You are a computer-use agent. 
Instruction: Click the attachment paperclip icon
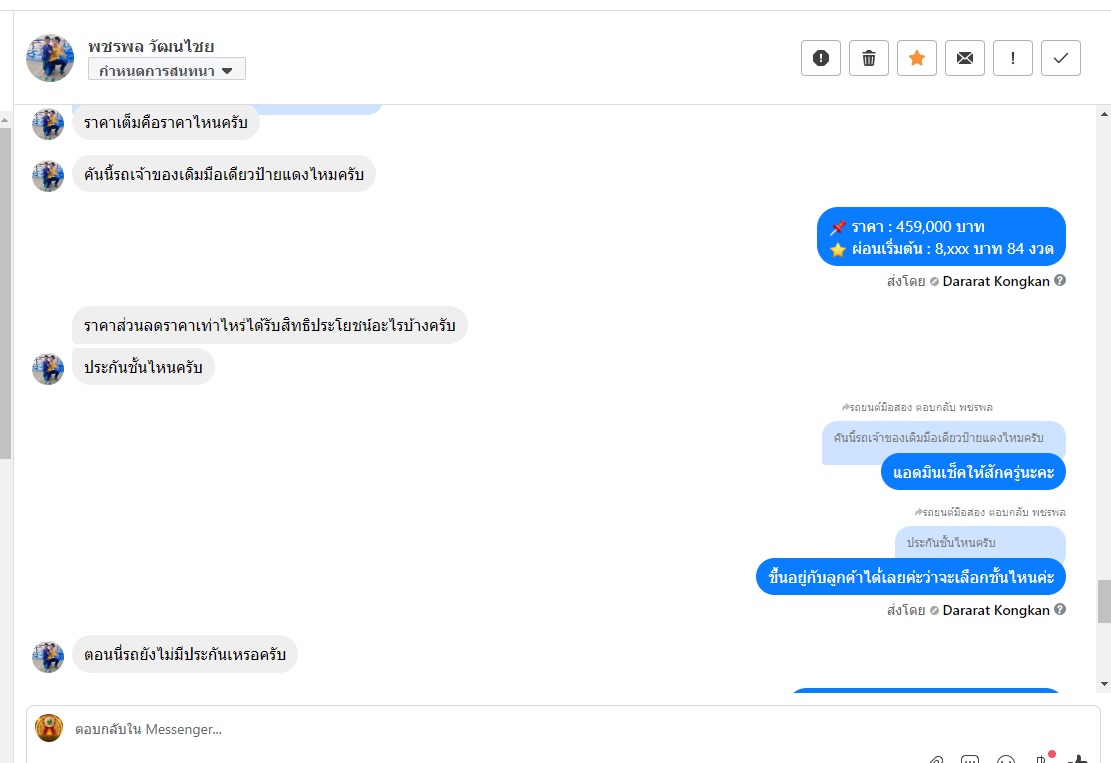[x=935, y=760]
